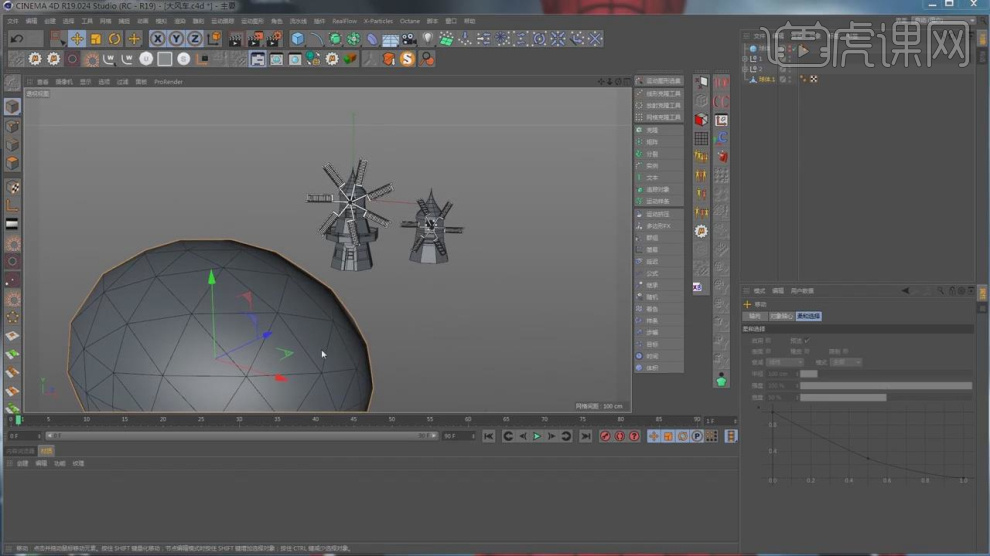Toggle the Y axis lock

point(176,39)
